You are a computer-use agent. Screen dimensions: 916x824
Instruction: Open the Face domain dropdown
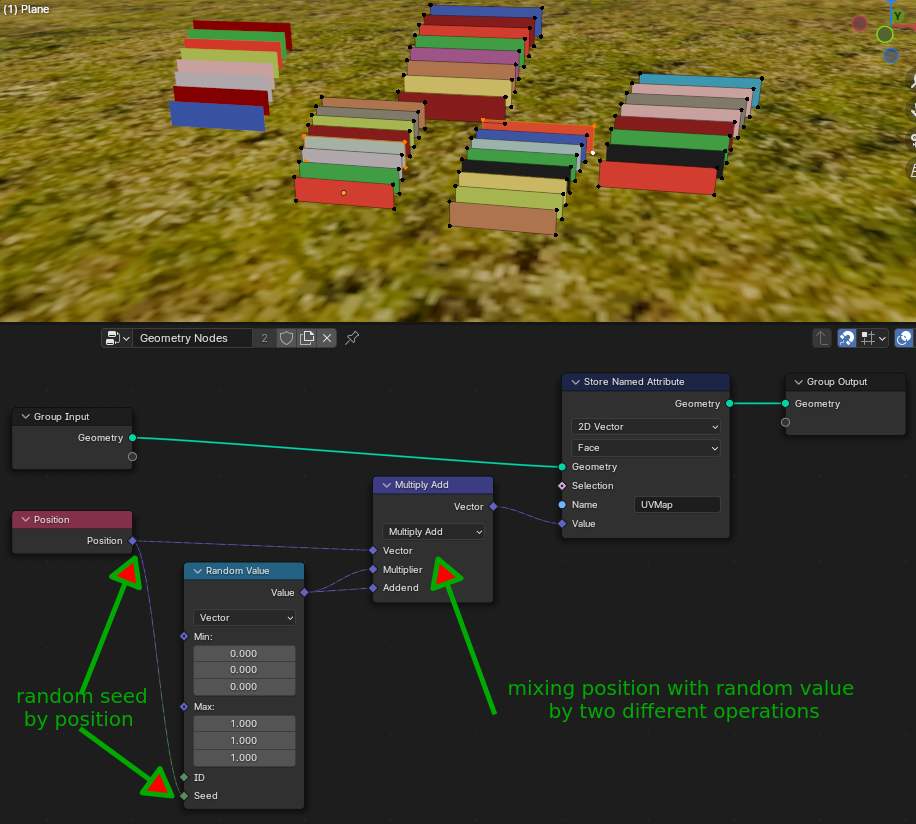(646, 447)
